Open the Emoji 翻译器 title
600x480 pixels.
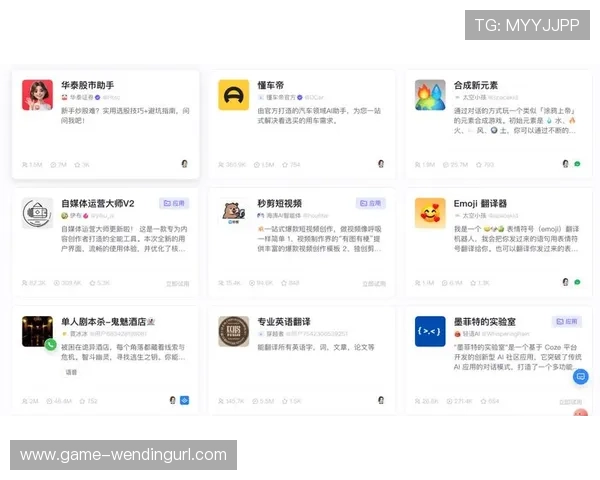click(x=480, y=203)
